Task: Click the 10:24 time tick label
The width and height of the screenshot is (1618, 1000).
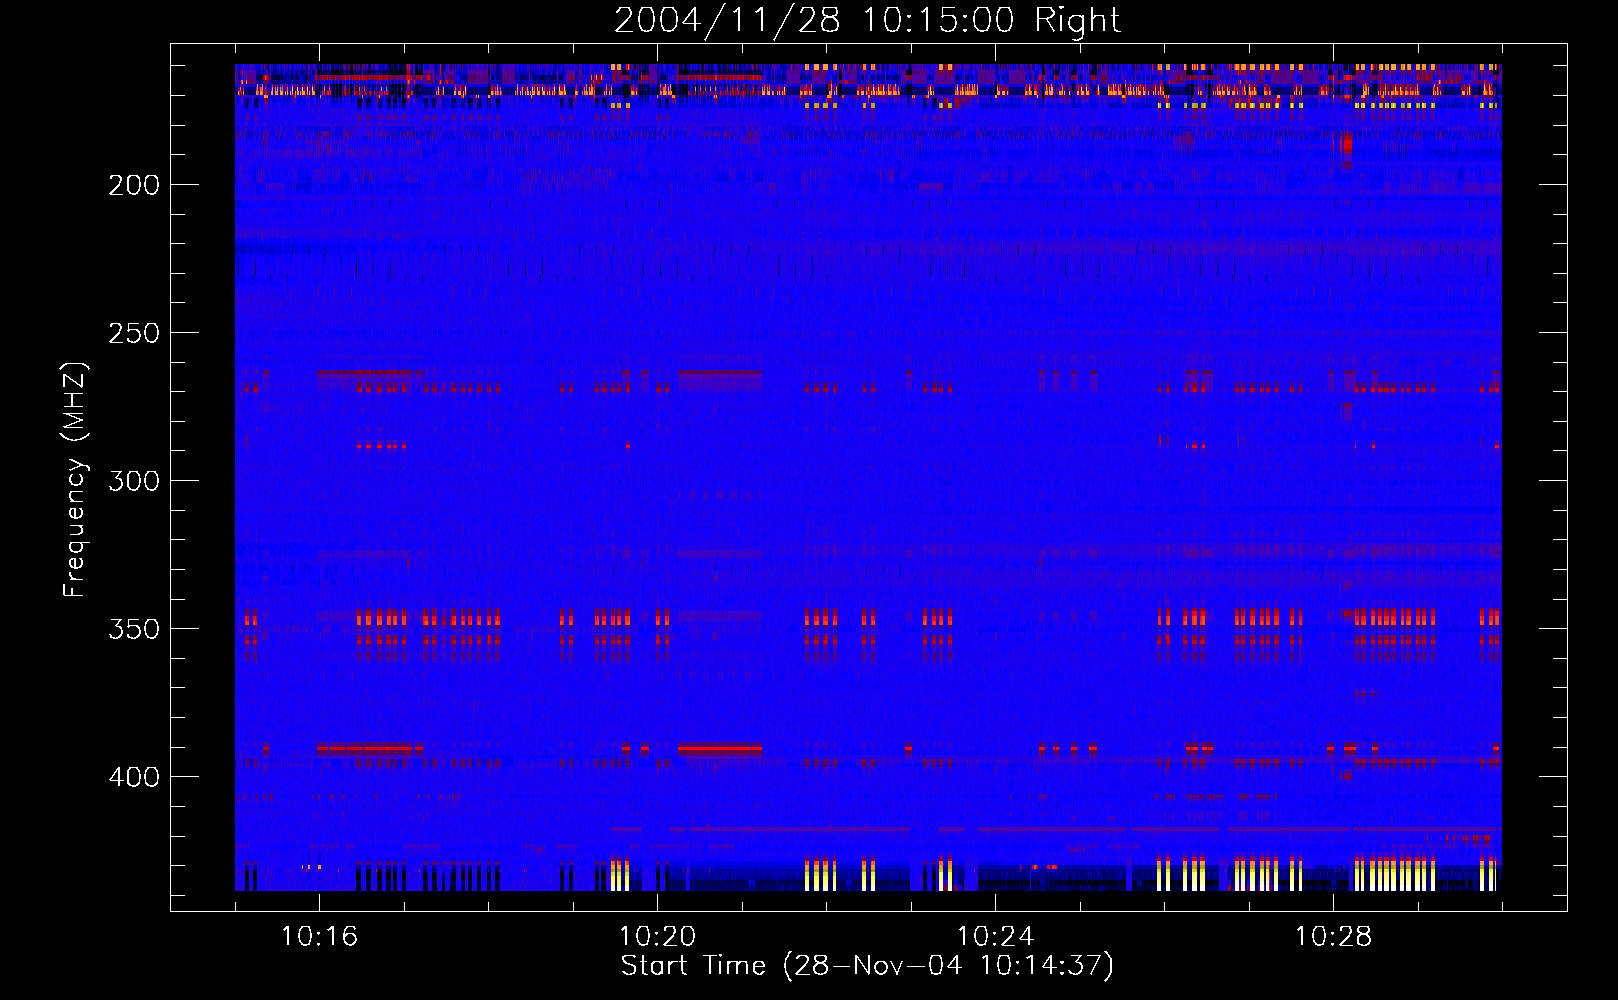Action: (x=995, y=936)
